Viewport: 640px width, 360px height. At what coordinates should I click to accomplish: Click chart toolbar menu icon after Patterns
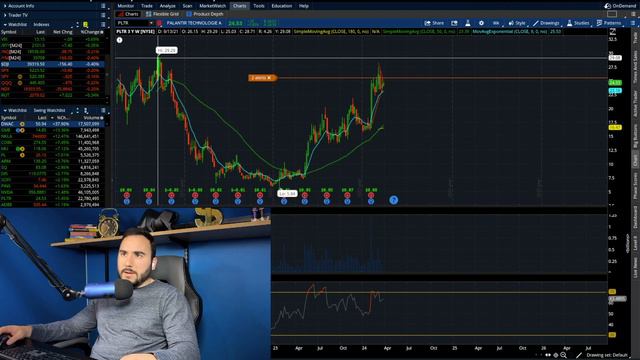(x=633, y=23)
